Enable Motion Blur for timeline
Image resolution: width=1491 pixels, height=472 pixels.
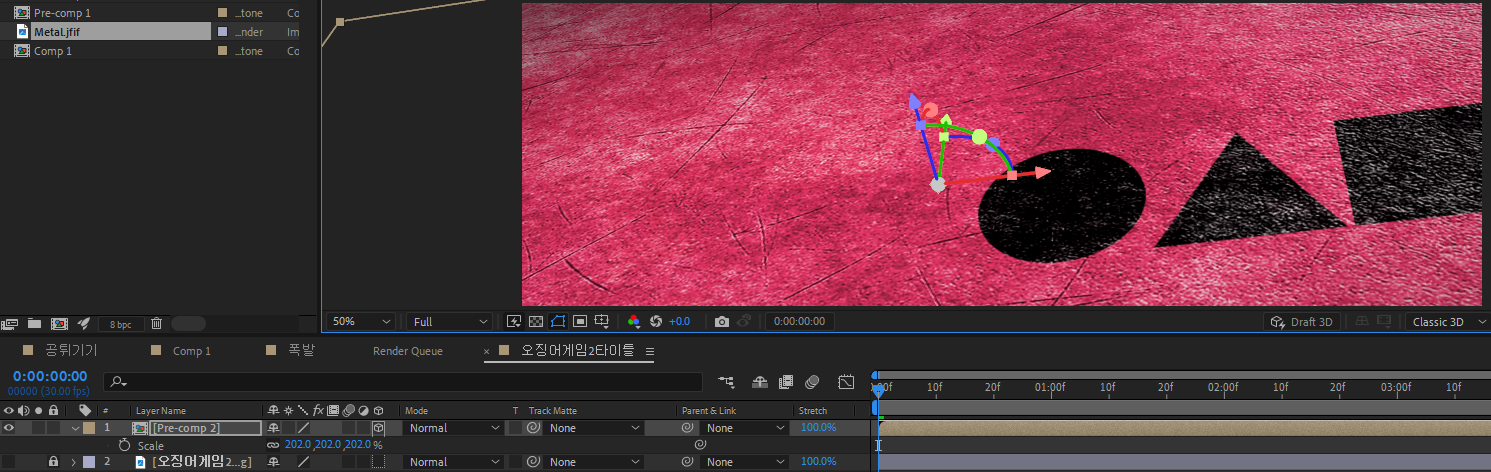pos(812,382)
